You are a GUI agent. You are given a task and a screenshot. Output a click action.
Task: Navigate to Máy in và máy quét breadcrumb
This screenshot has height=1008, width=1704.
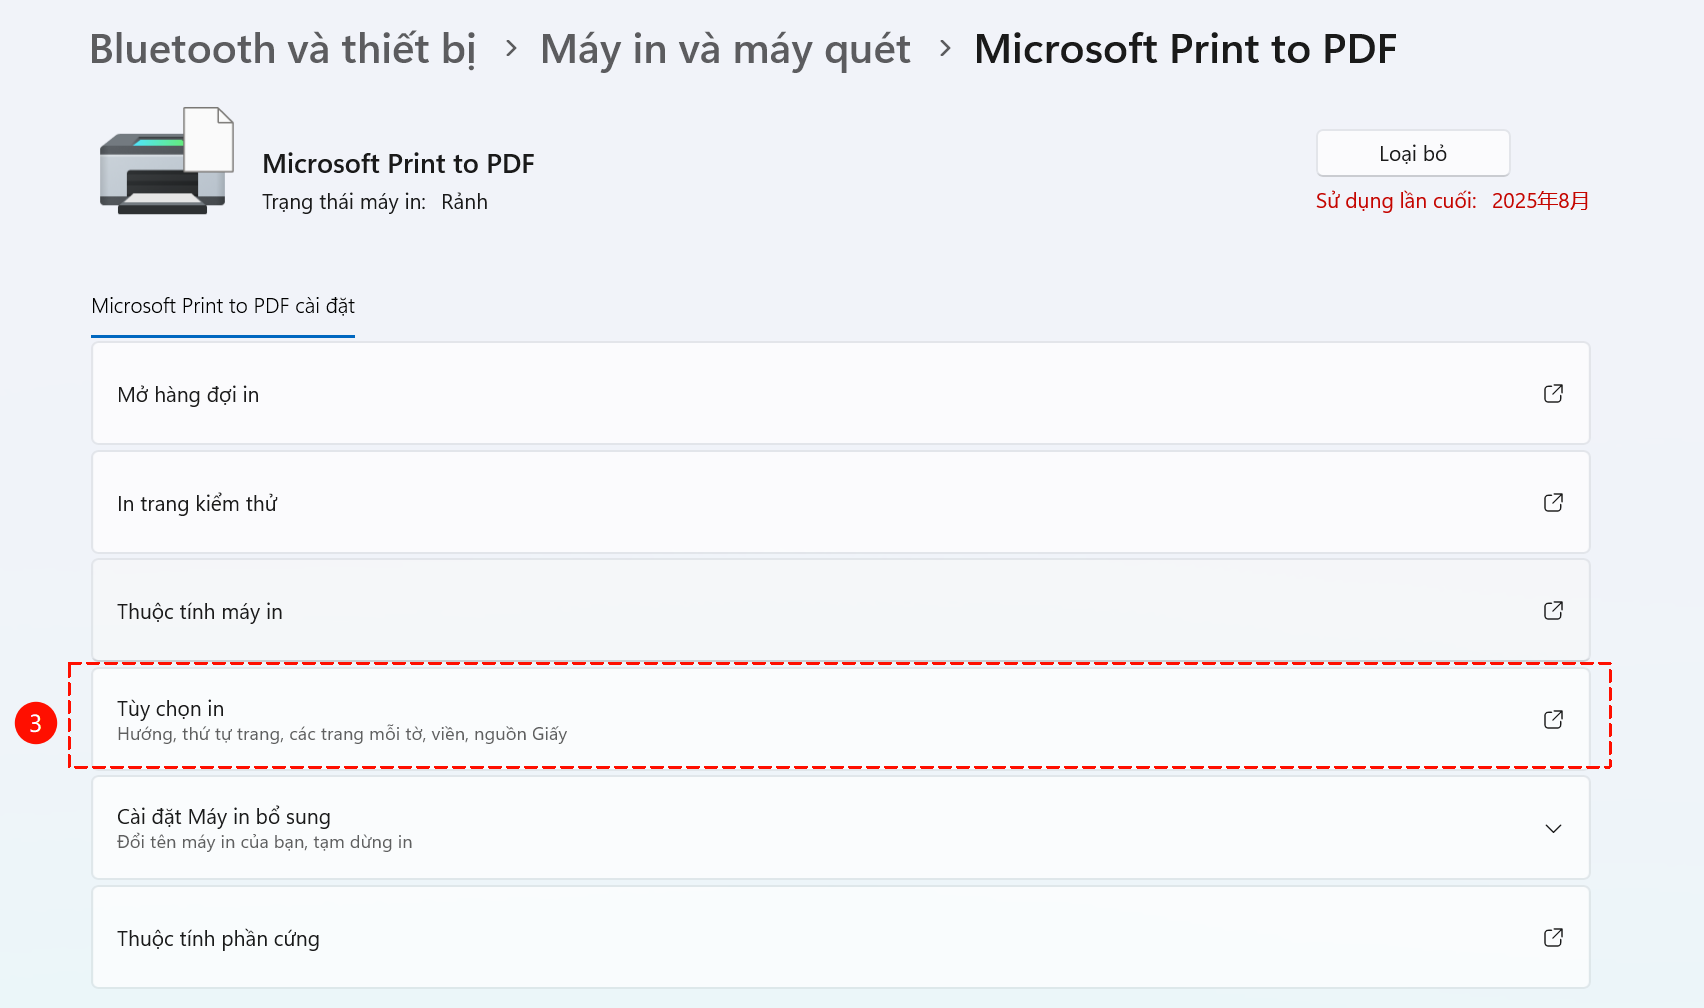click(725, 49)
